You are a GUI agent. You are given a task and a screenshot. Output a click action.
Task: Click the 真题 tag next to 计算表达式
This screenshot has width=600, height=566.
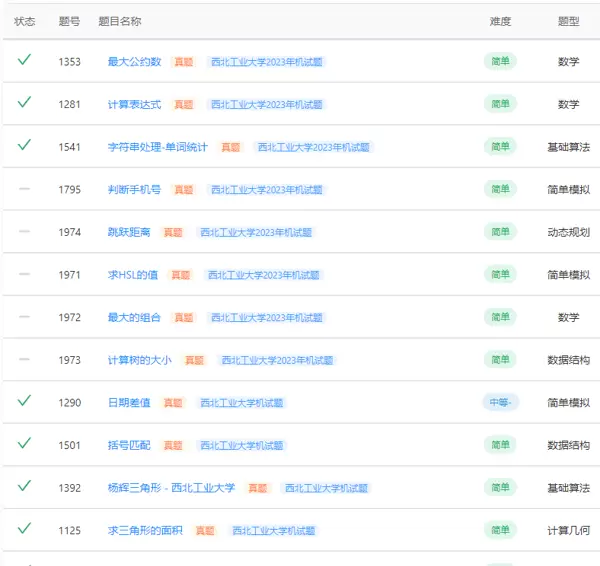click(183, 105)
